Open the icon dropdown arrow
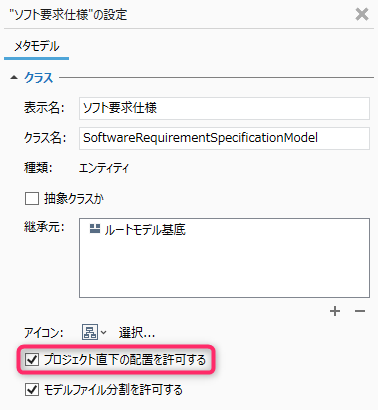This screenshot has height=410, width=378. (103, 332)
